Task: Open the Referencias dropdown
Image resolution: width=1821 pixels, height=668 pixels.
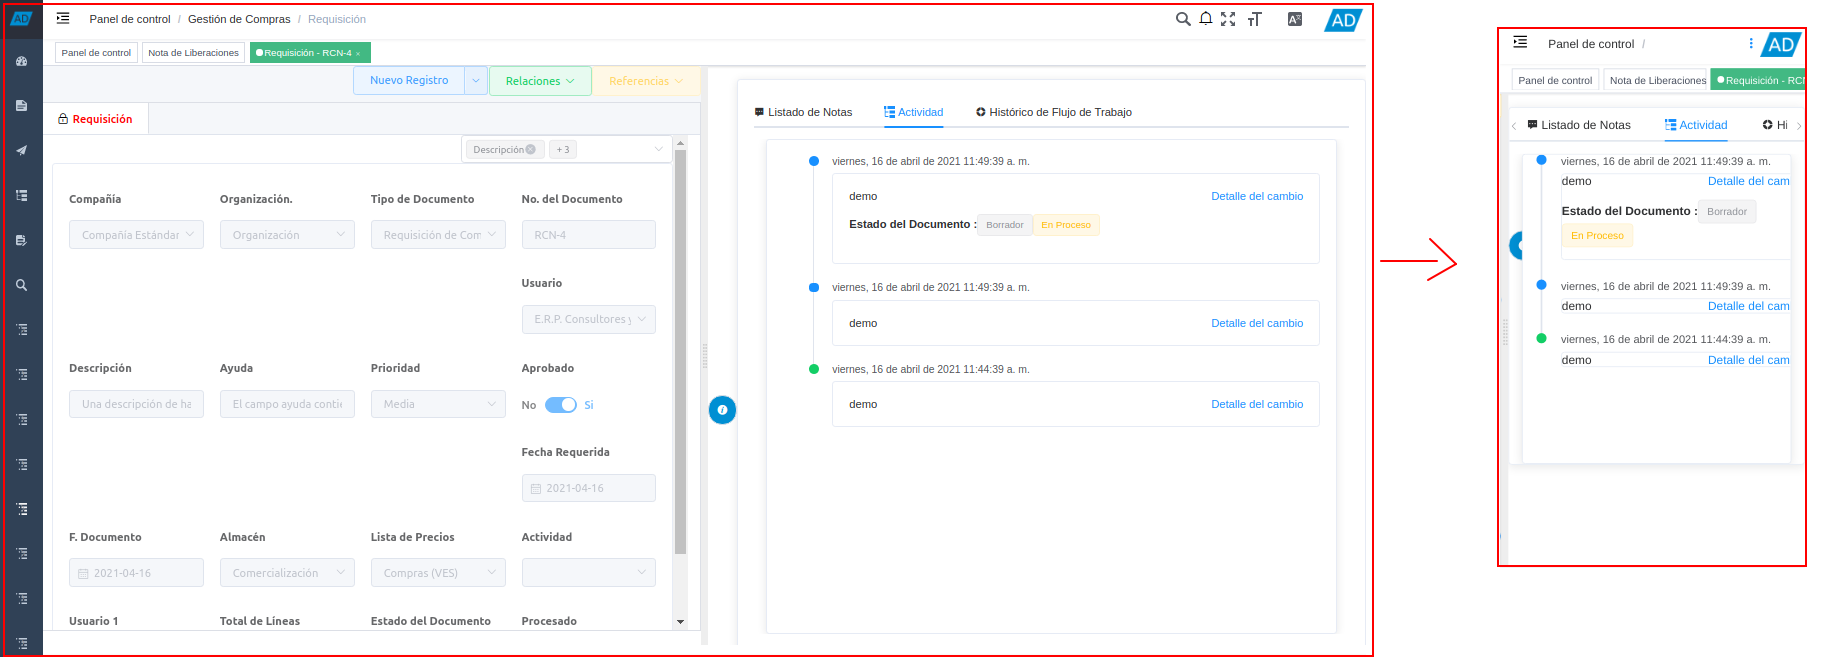Action: coord(646,81)
